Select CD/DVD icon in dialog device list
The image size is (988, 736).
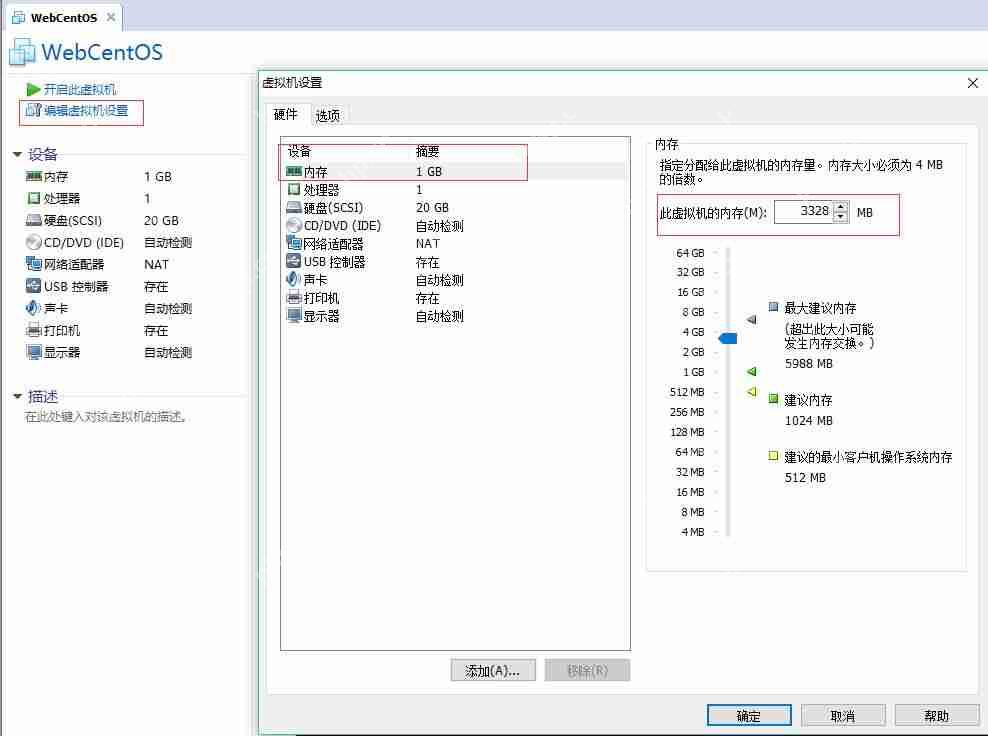pos(294,226)
